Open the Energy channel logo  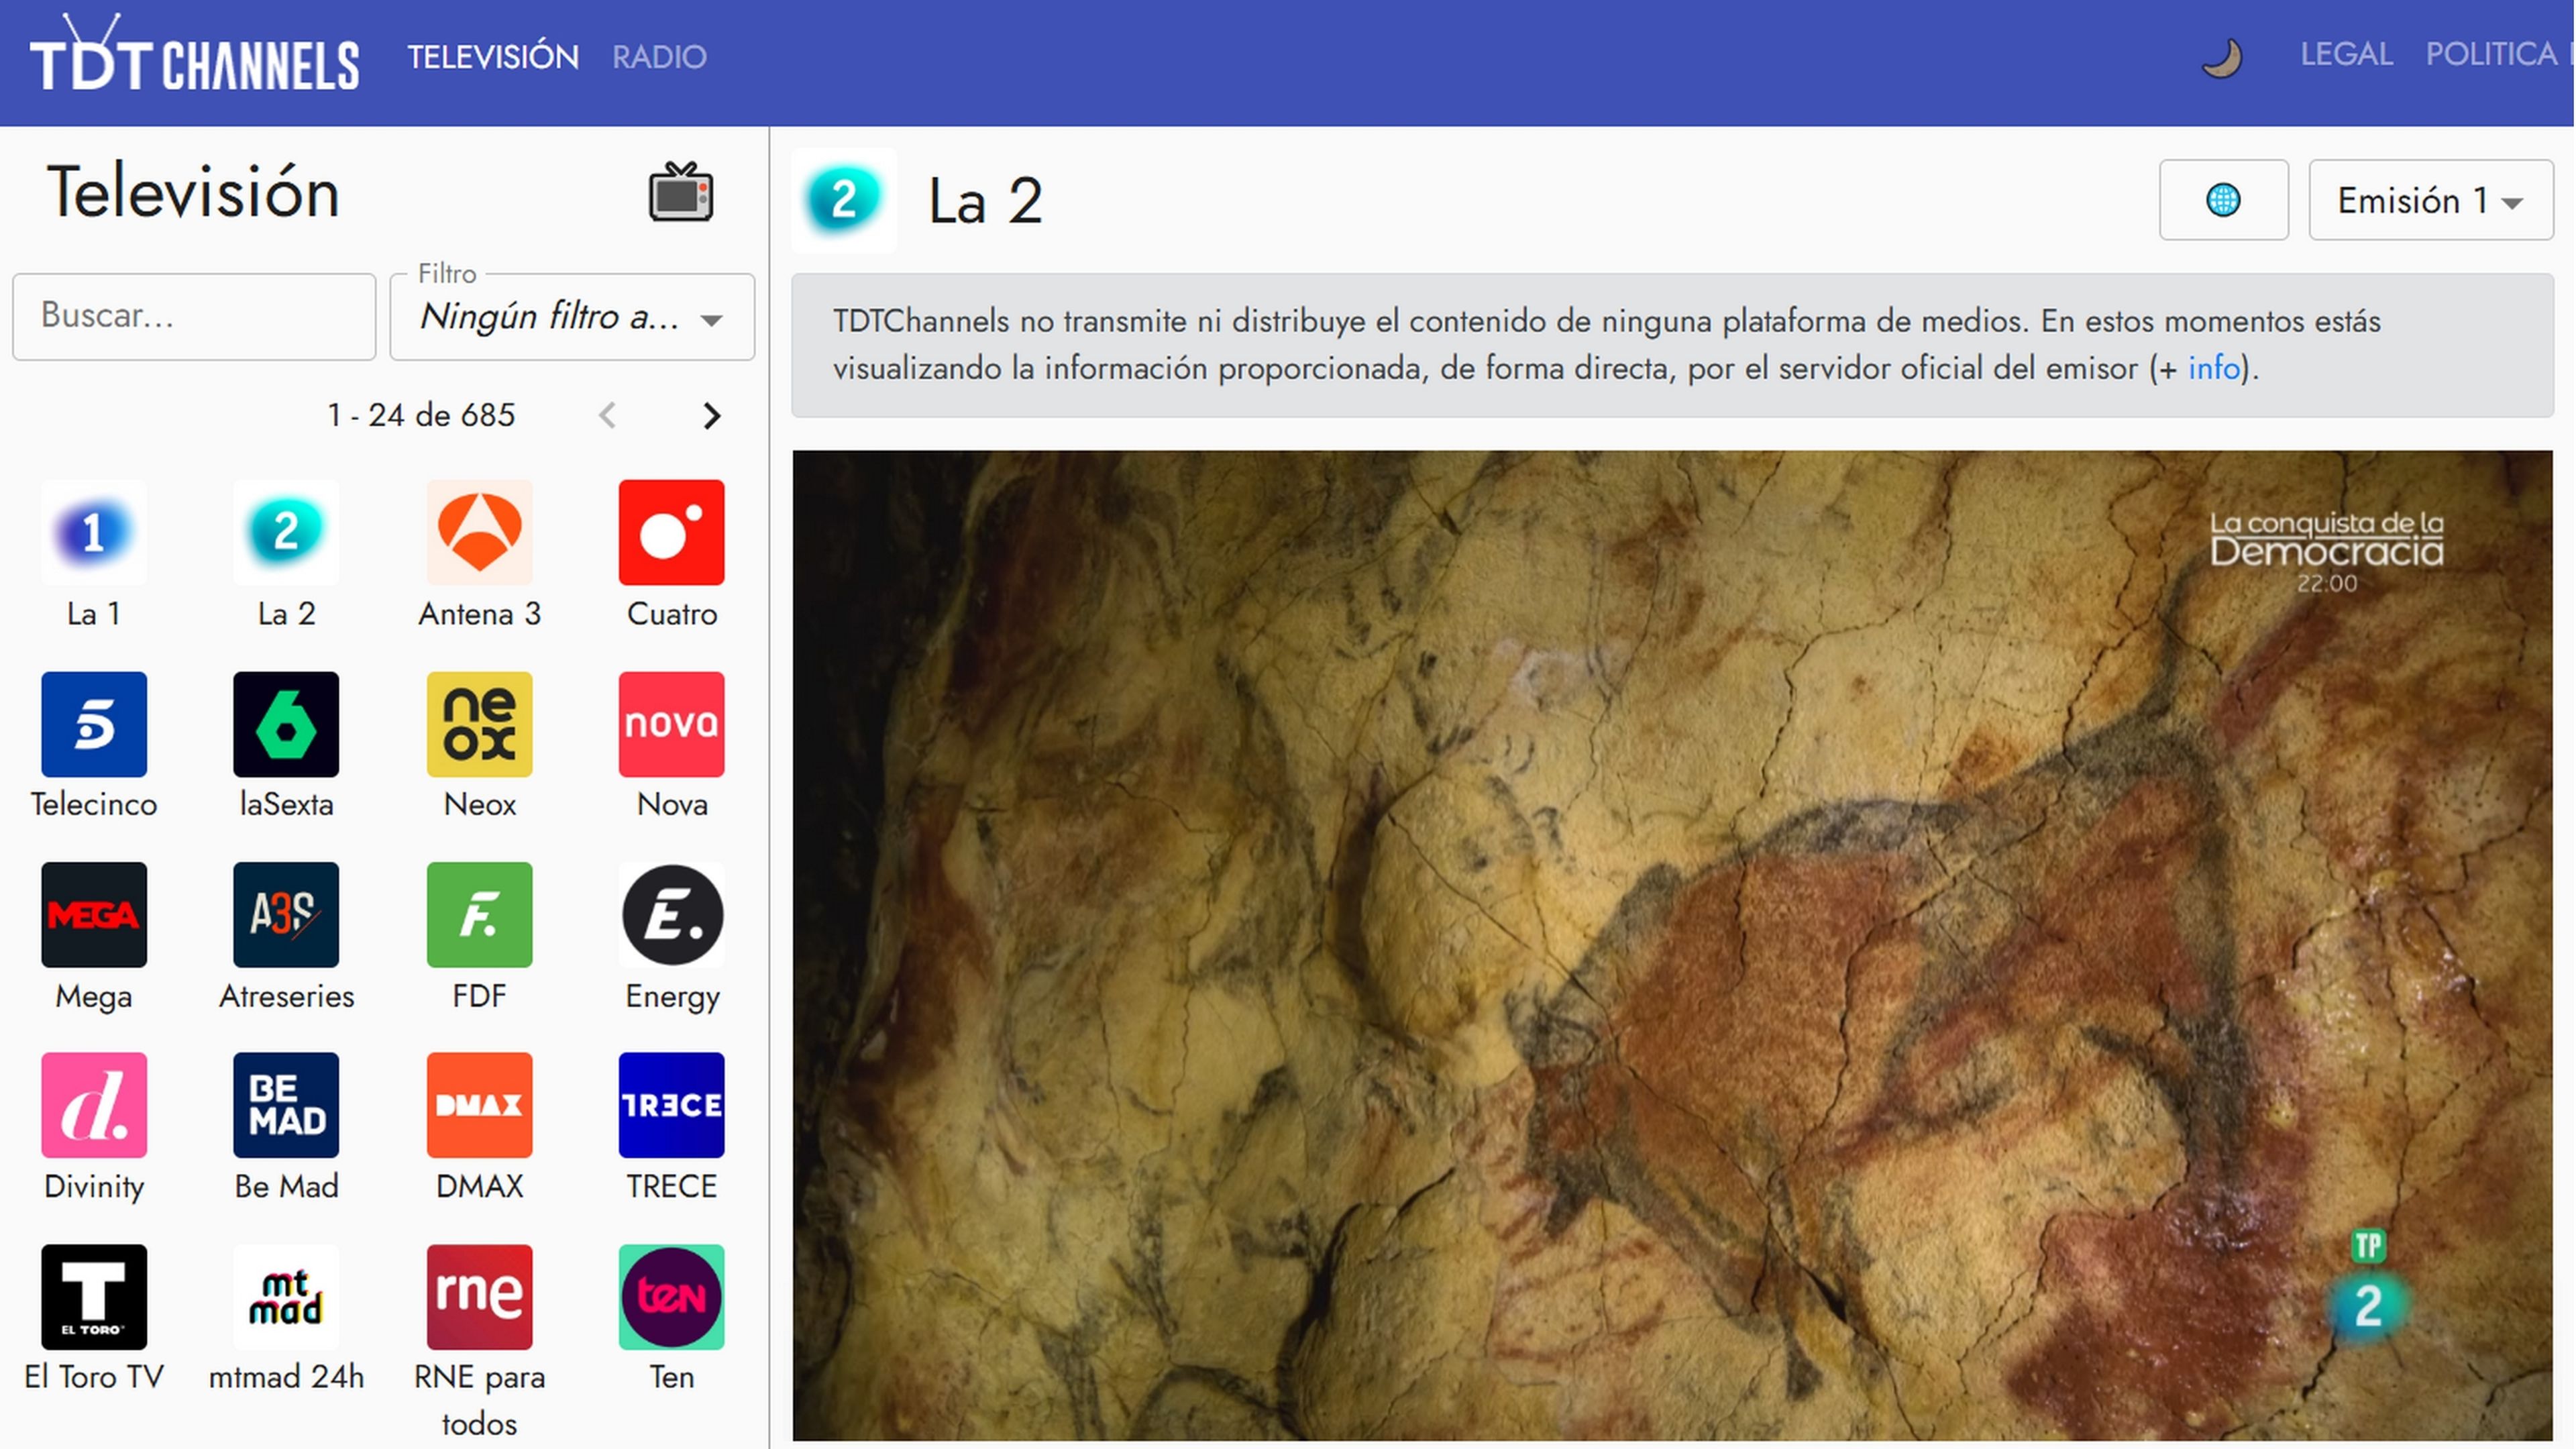pyautogui.click(x=671, y=915)
